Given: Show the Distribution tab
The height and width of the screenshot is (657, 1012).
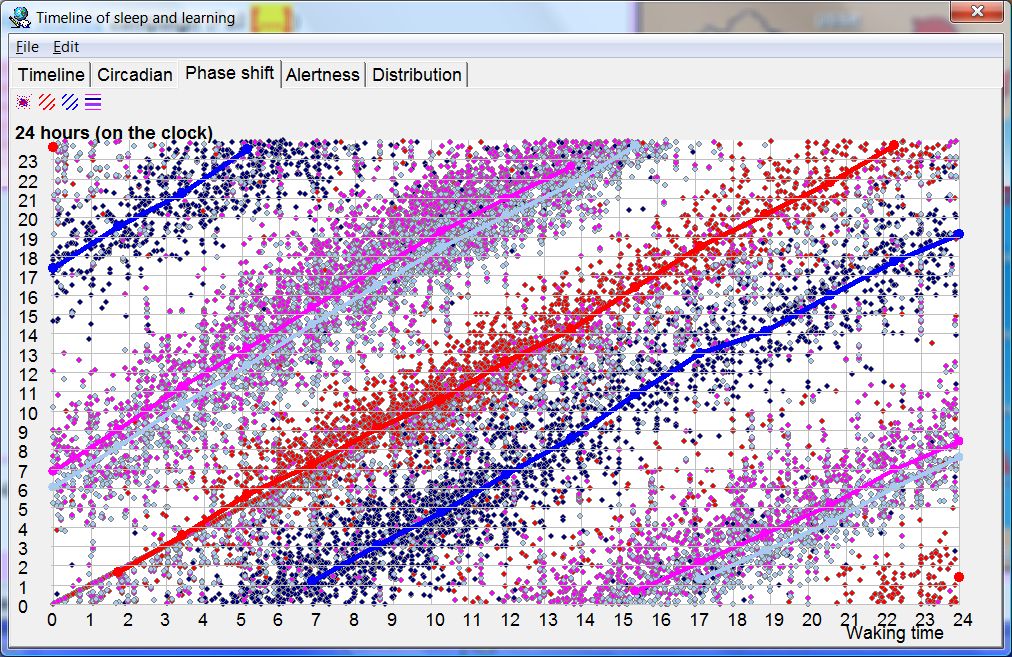Looking at the screenshot, I should coord(417,75).
